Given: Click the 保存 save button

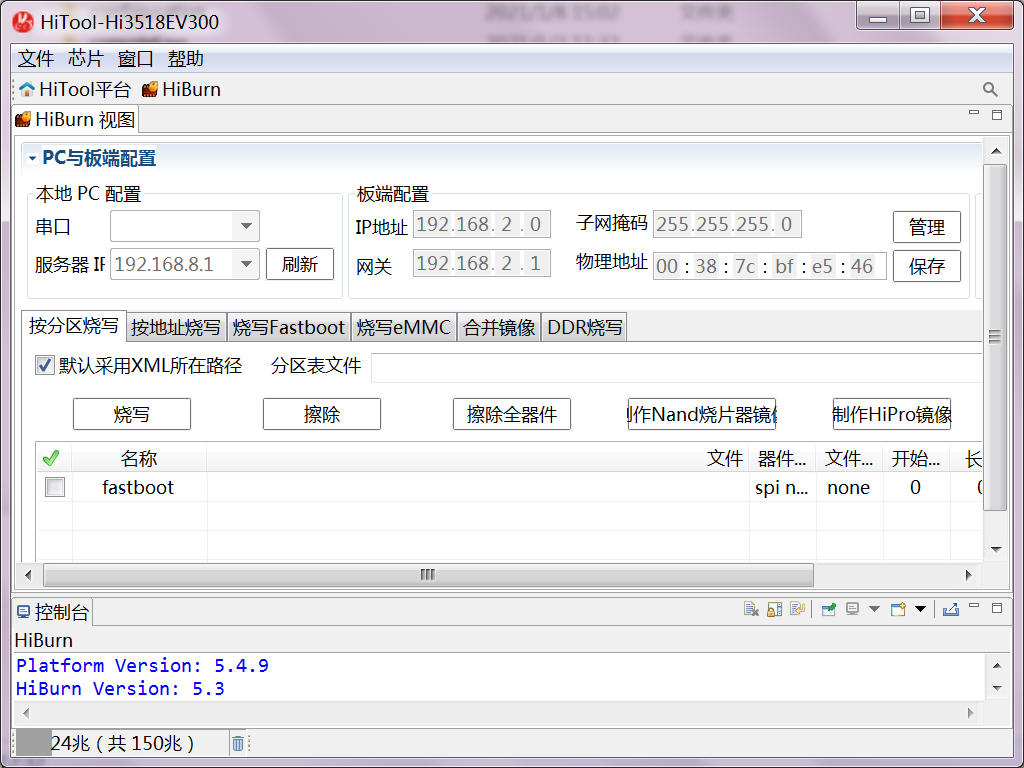Looking at the screenshot, I should [x=927, y=266].
